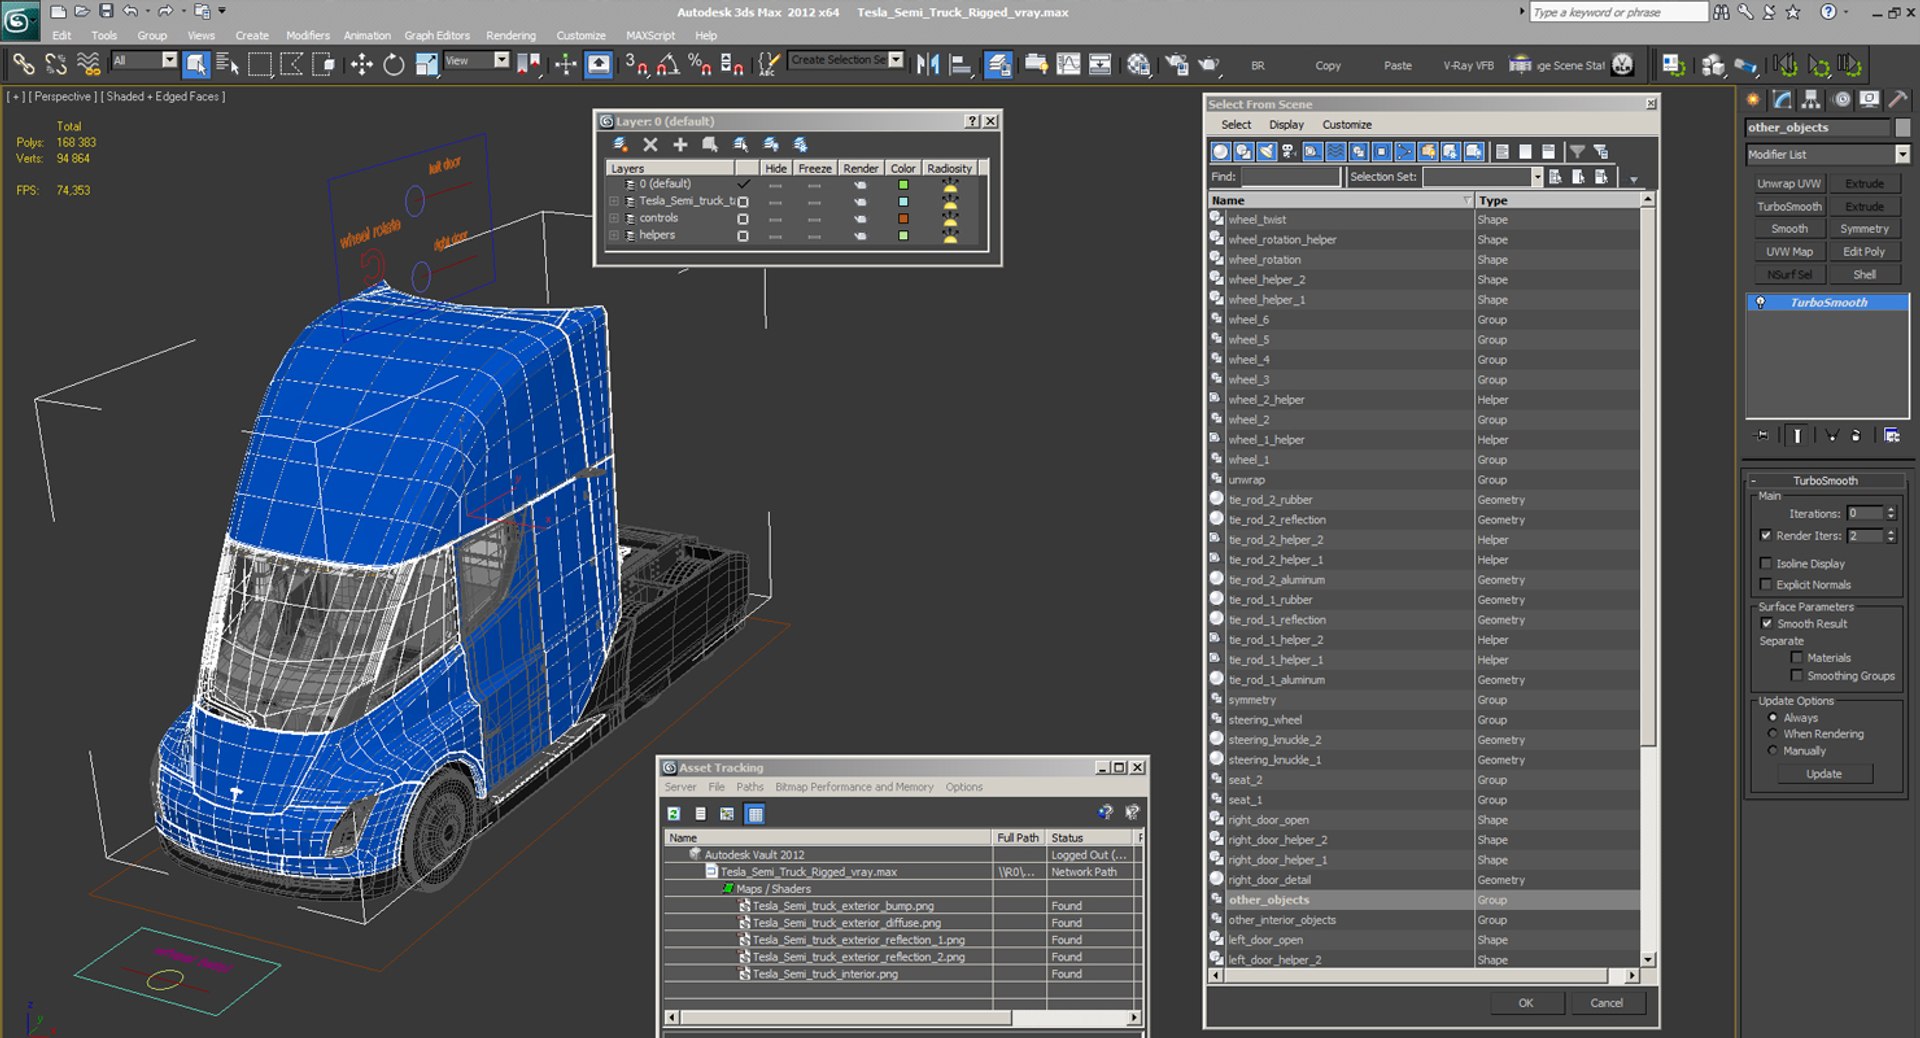Open reference coordinate View dropdown

coord(501,61)
